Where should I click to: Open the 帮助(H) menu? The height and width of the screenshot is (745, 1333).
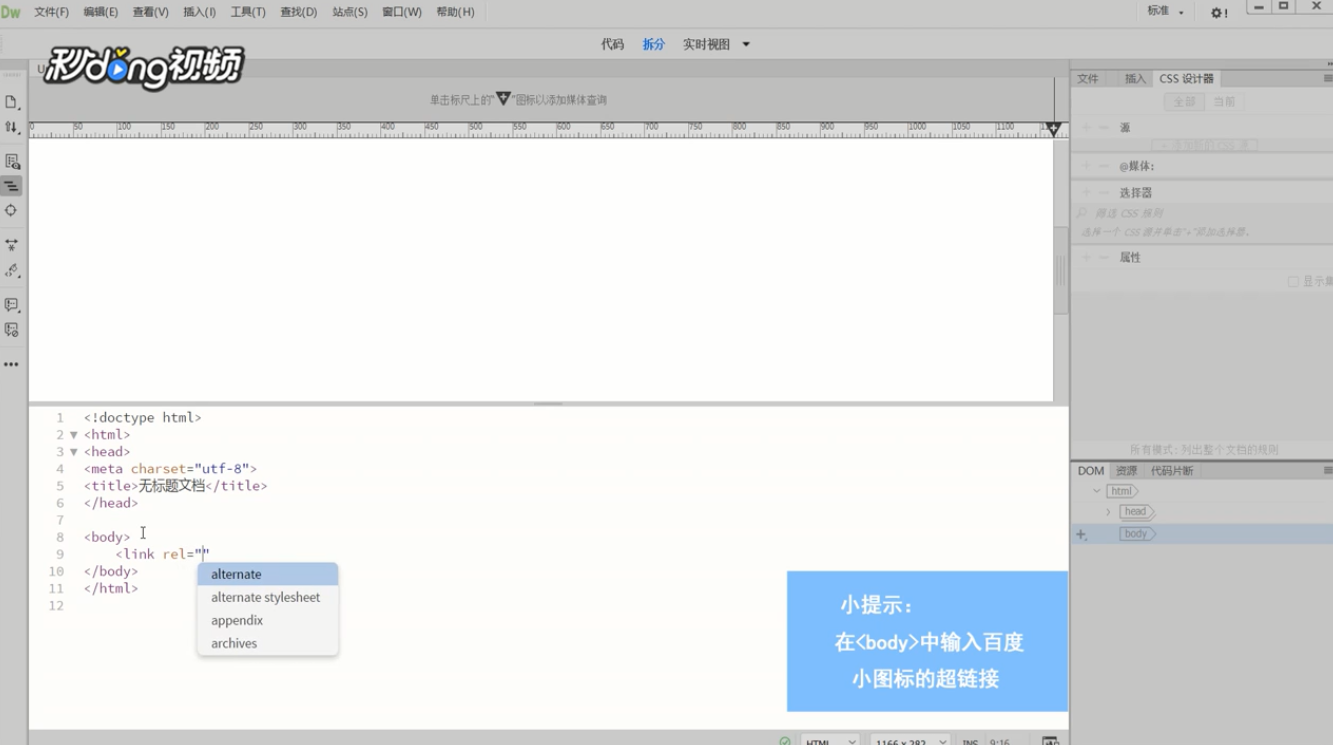tap(455, 12)
